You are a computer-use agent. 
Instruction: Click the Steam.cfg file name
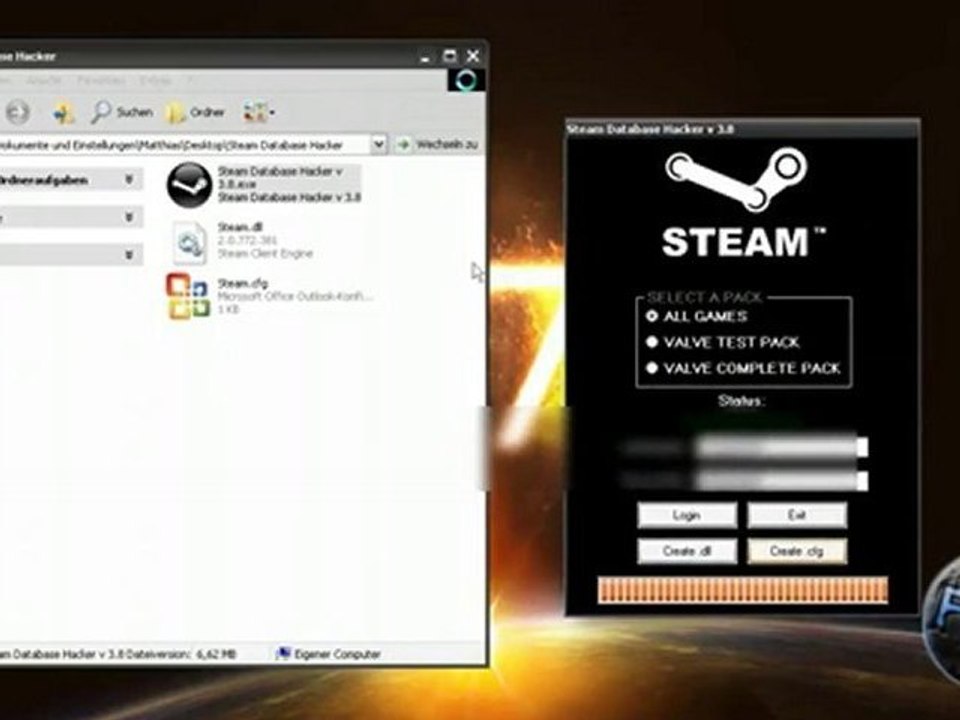[x=242, y=283]
